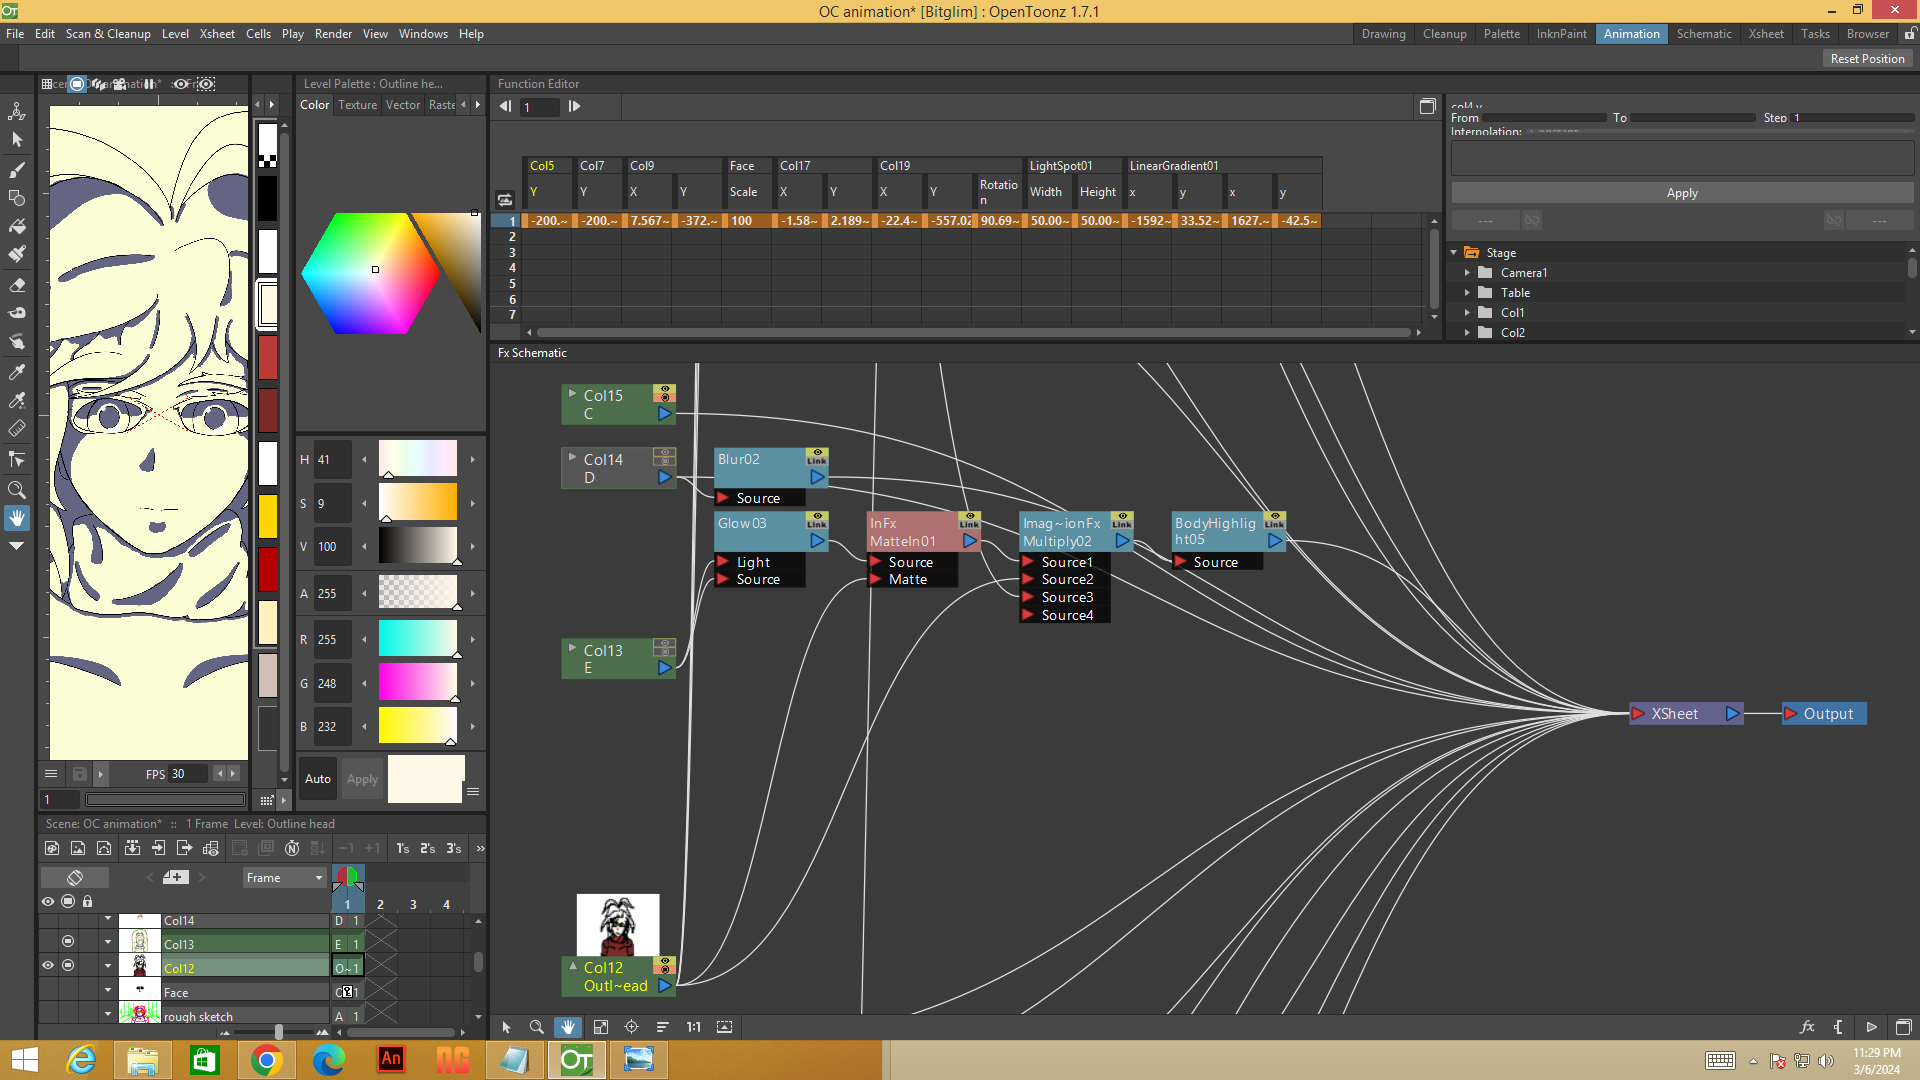Click the 2's reframe button
Viewport: 1920px width, 1080px height.
point(428,848)
